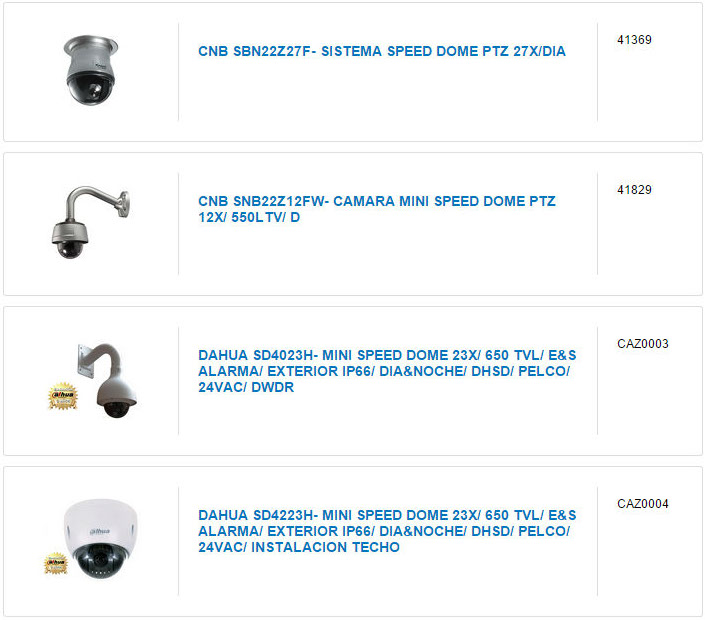Select product code 41829

coord(634,190)
